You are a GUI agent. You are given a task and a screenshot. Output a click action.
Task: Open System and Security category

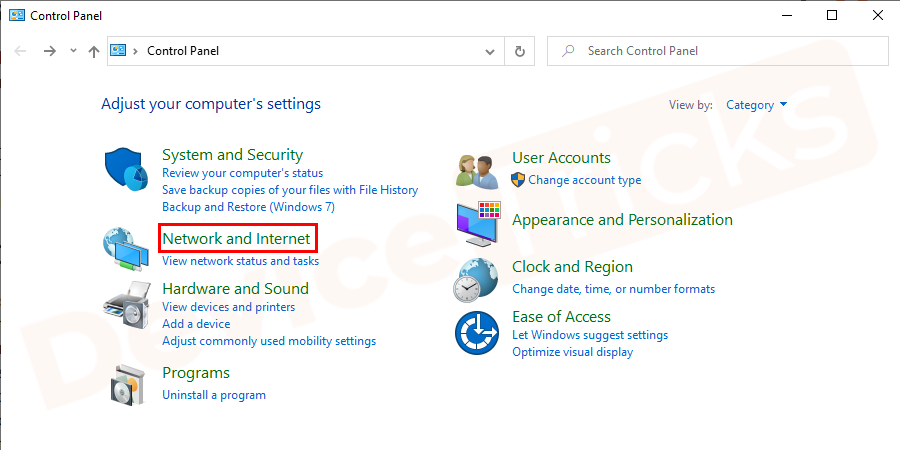tap(232, 155)
